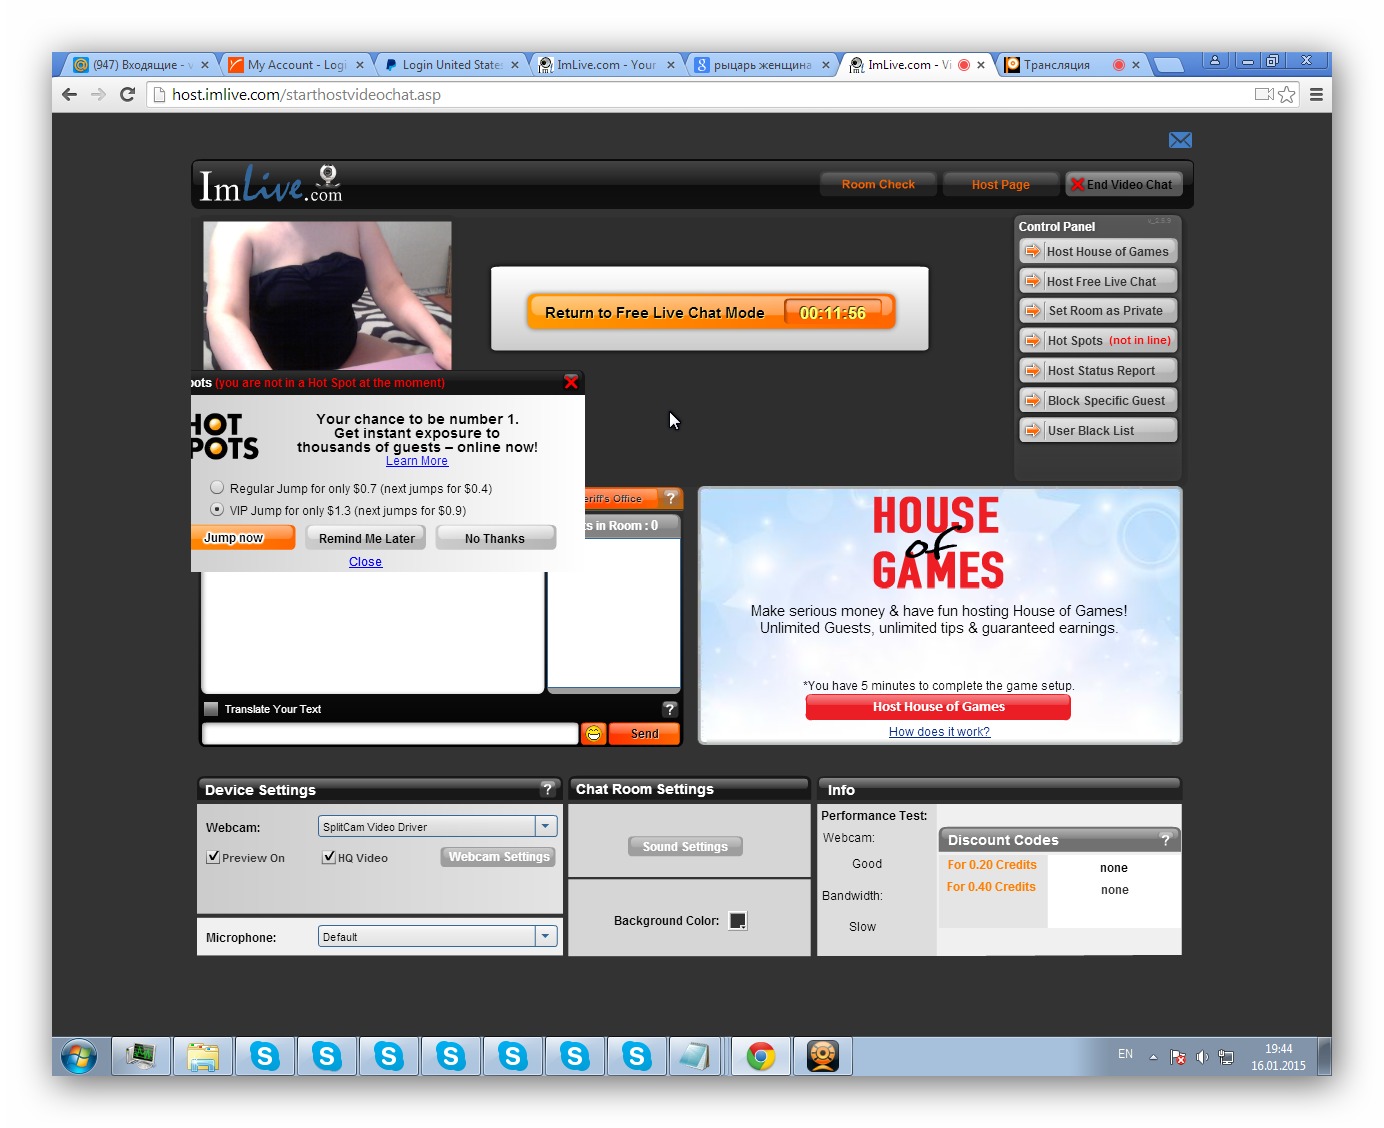Screen dimensions: 1384x1128
Task: Click Sheriff's Office help question mark
Action: coord(671,498)
